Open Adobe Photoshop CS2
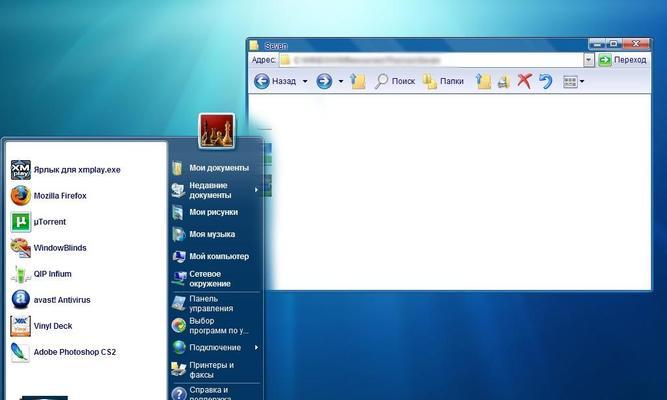The image size is (667, 400). pyautogui.click(x=63, y=352)
